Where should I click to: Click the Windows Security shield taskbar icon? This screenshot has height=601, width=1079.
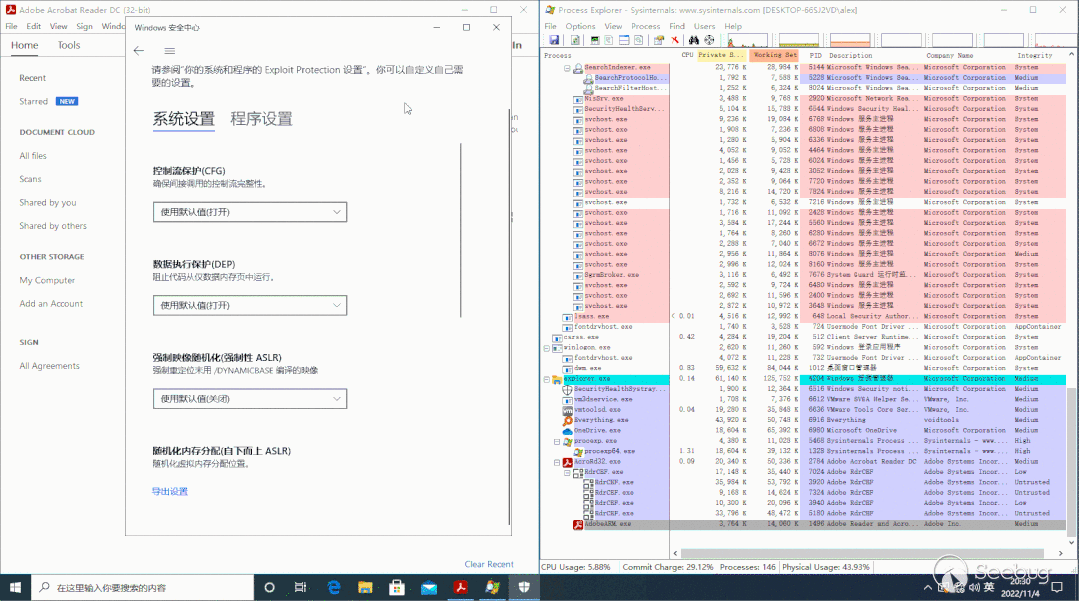click(526, 587)
